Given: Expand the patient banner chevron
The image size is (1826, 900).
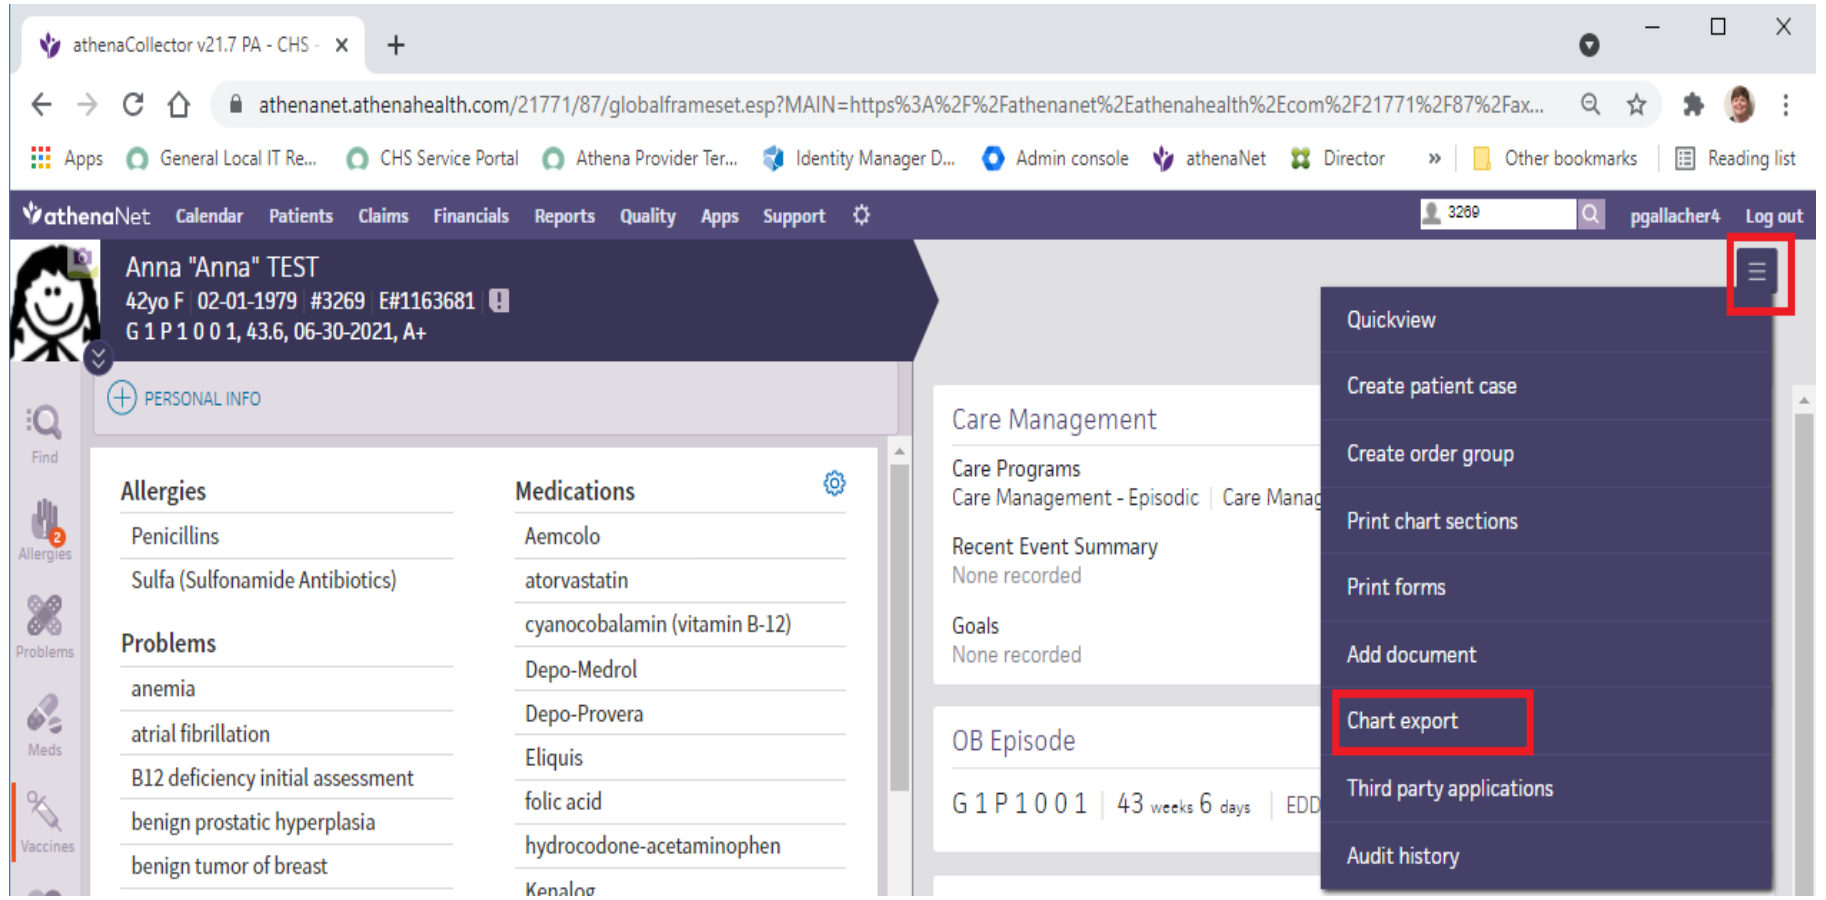Looking at the screenshot, I should [98, 357].
